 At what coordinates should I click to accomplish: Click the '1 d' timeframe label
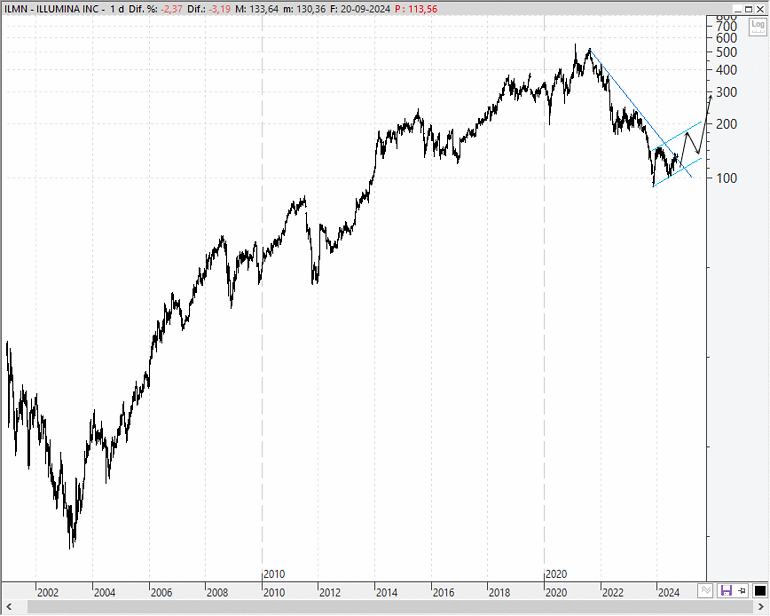click(x=117, y=9)
